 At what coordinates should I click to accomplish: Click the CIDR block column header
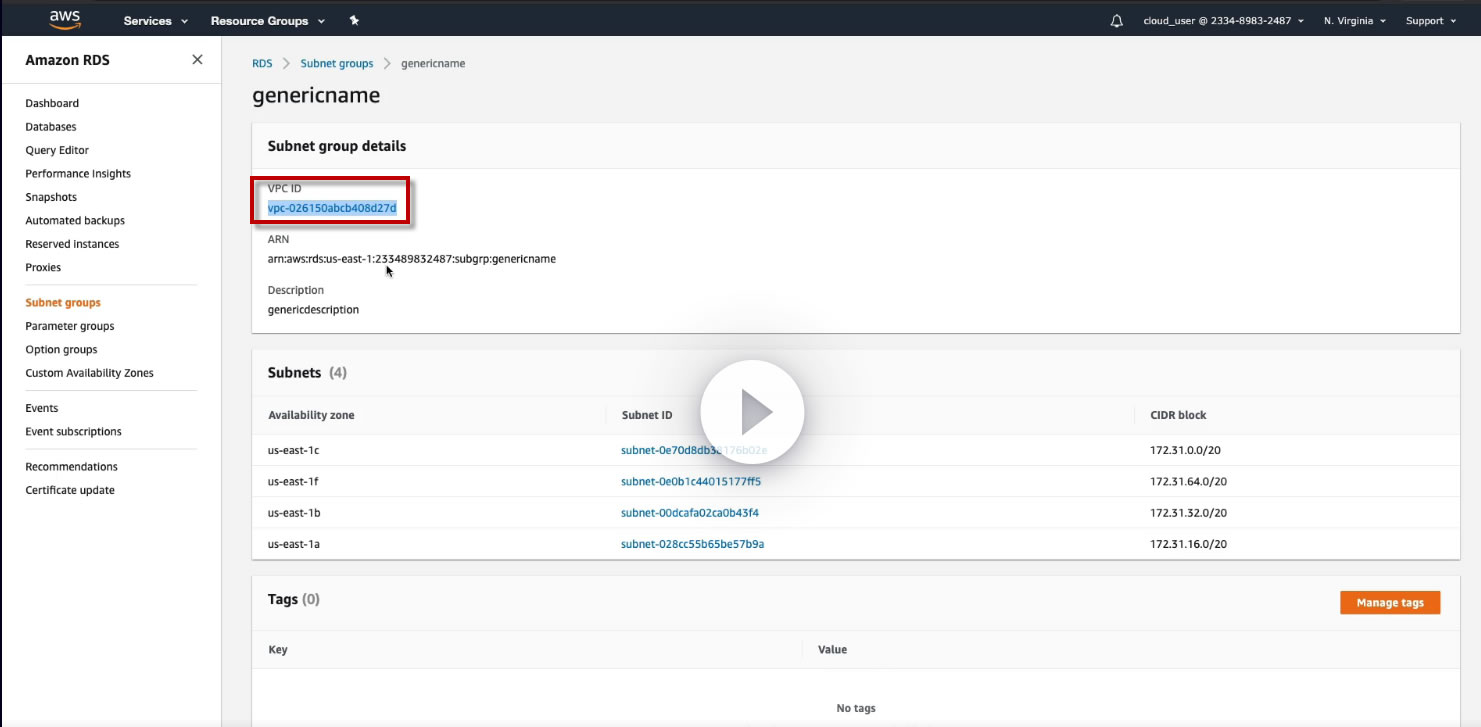(1178, 415)
